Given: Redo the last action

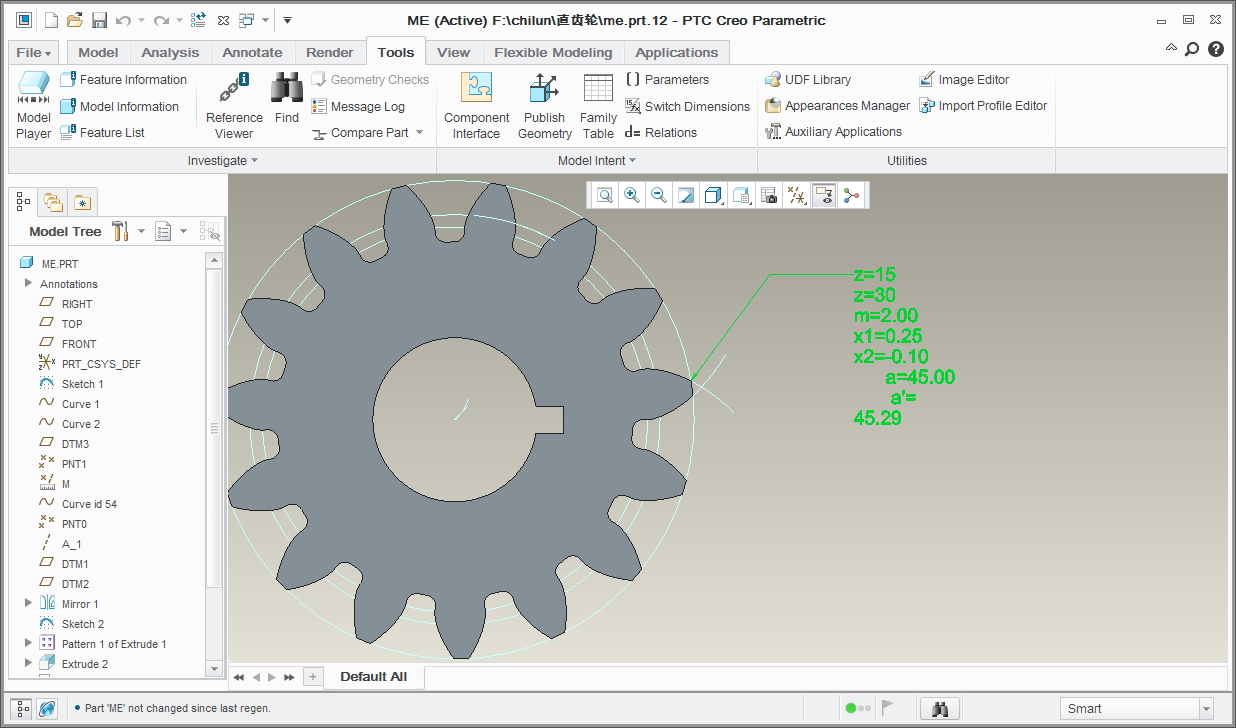Looking at the screenshot, I should (161, 20).
